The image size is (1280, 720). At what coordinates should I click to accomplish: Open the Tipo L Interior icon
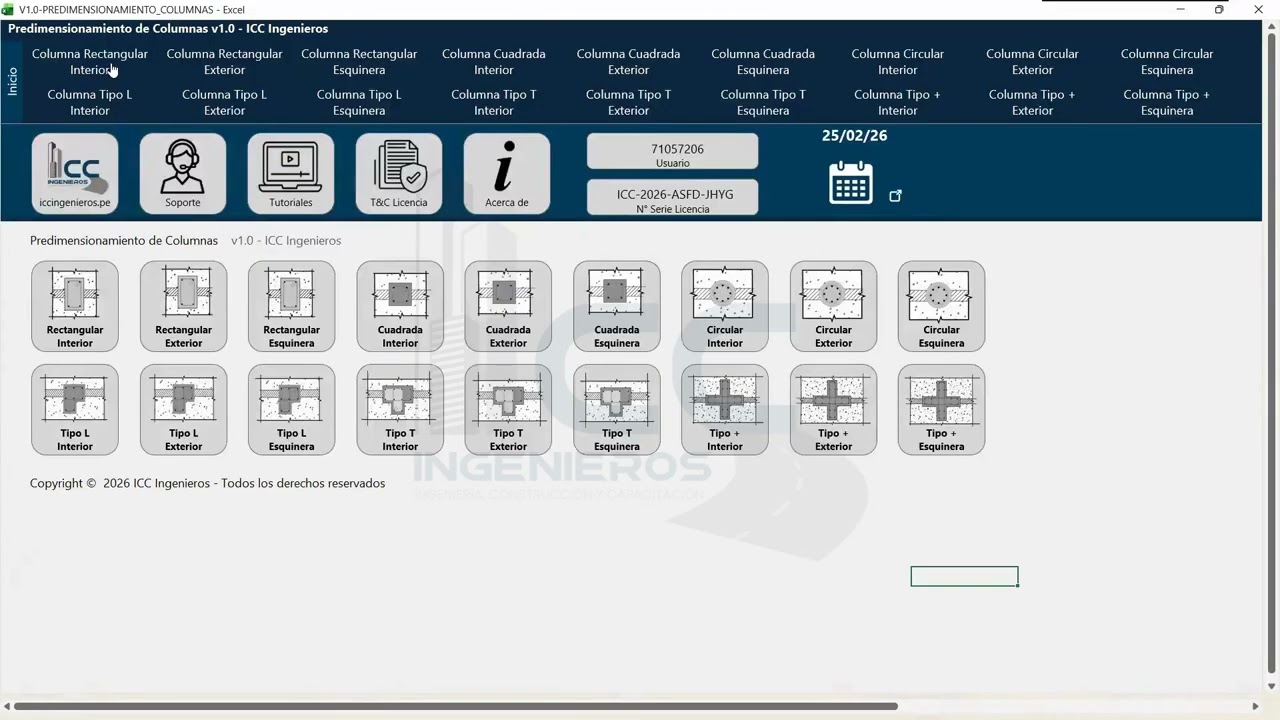75,410
